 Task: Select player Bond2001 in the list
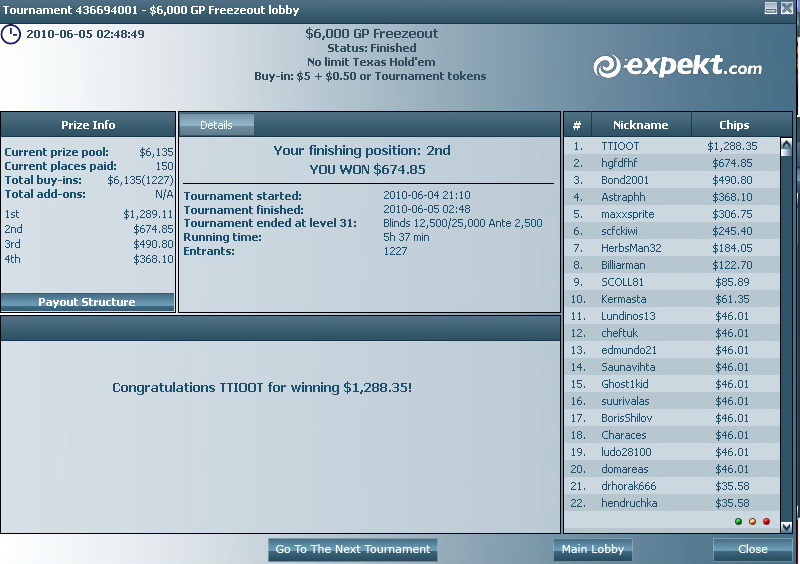(x=672, y=180)
